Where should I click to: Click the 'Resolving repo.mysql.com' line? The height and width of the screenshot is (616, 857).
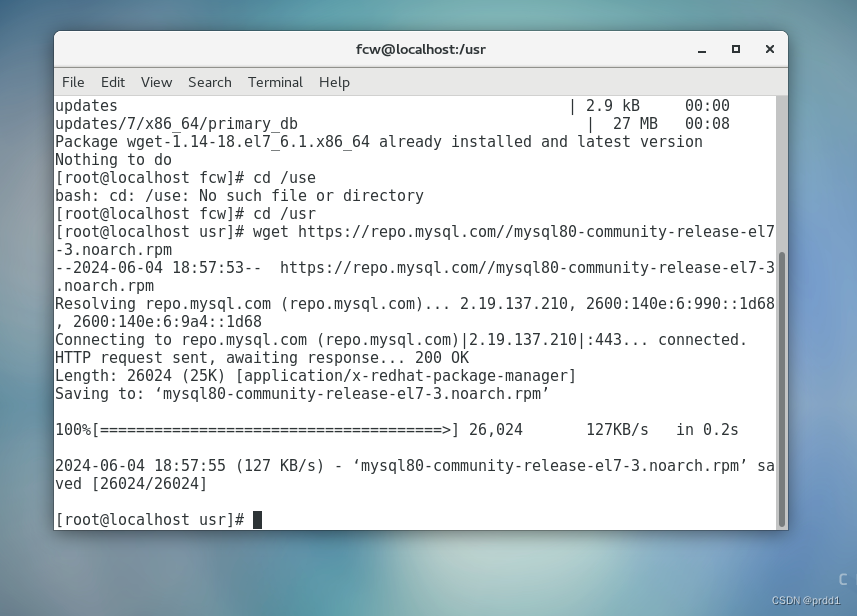415,313
